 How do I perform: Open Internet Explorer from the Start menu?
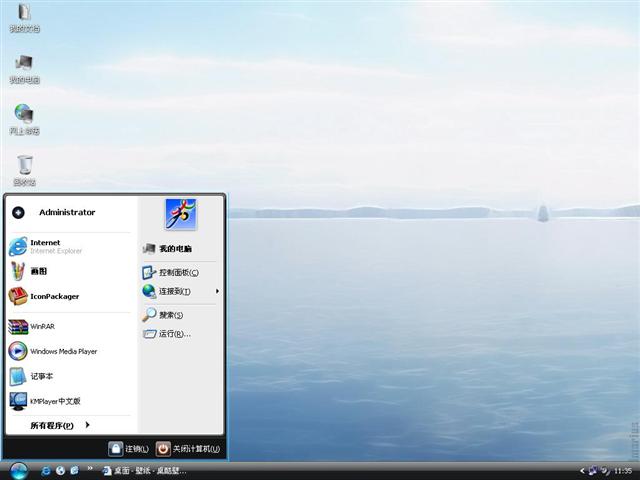45,246
